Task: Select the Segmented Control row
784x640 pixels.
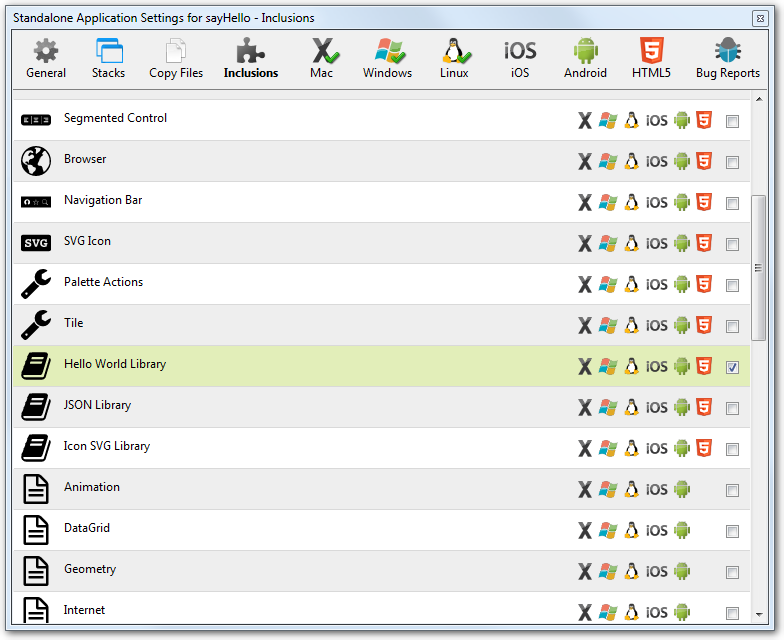Action: tap(115, 118)
